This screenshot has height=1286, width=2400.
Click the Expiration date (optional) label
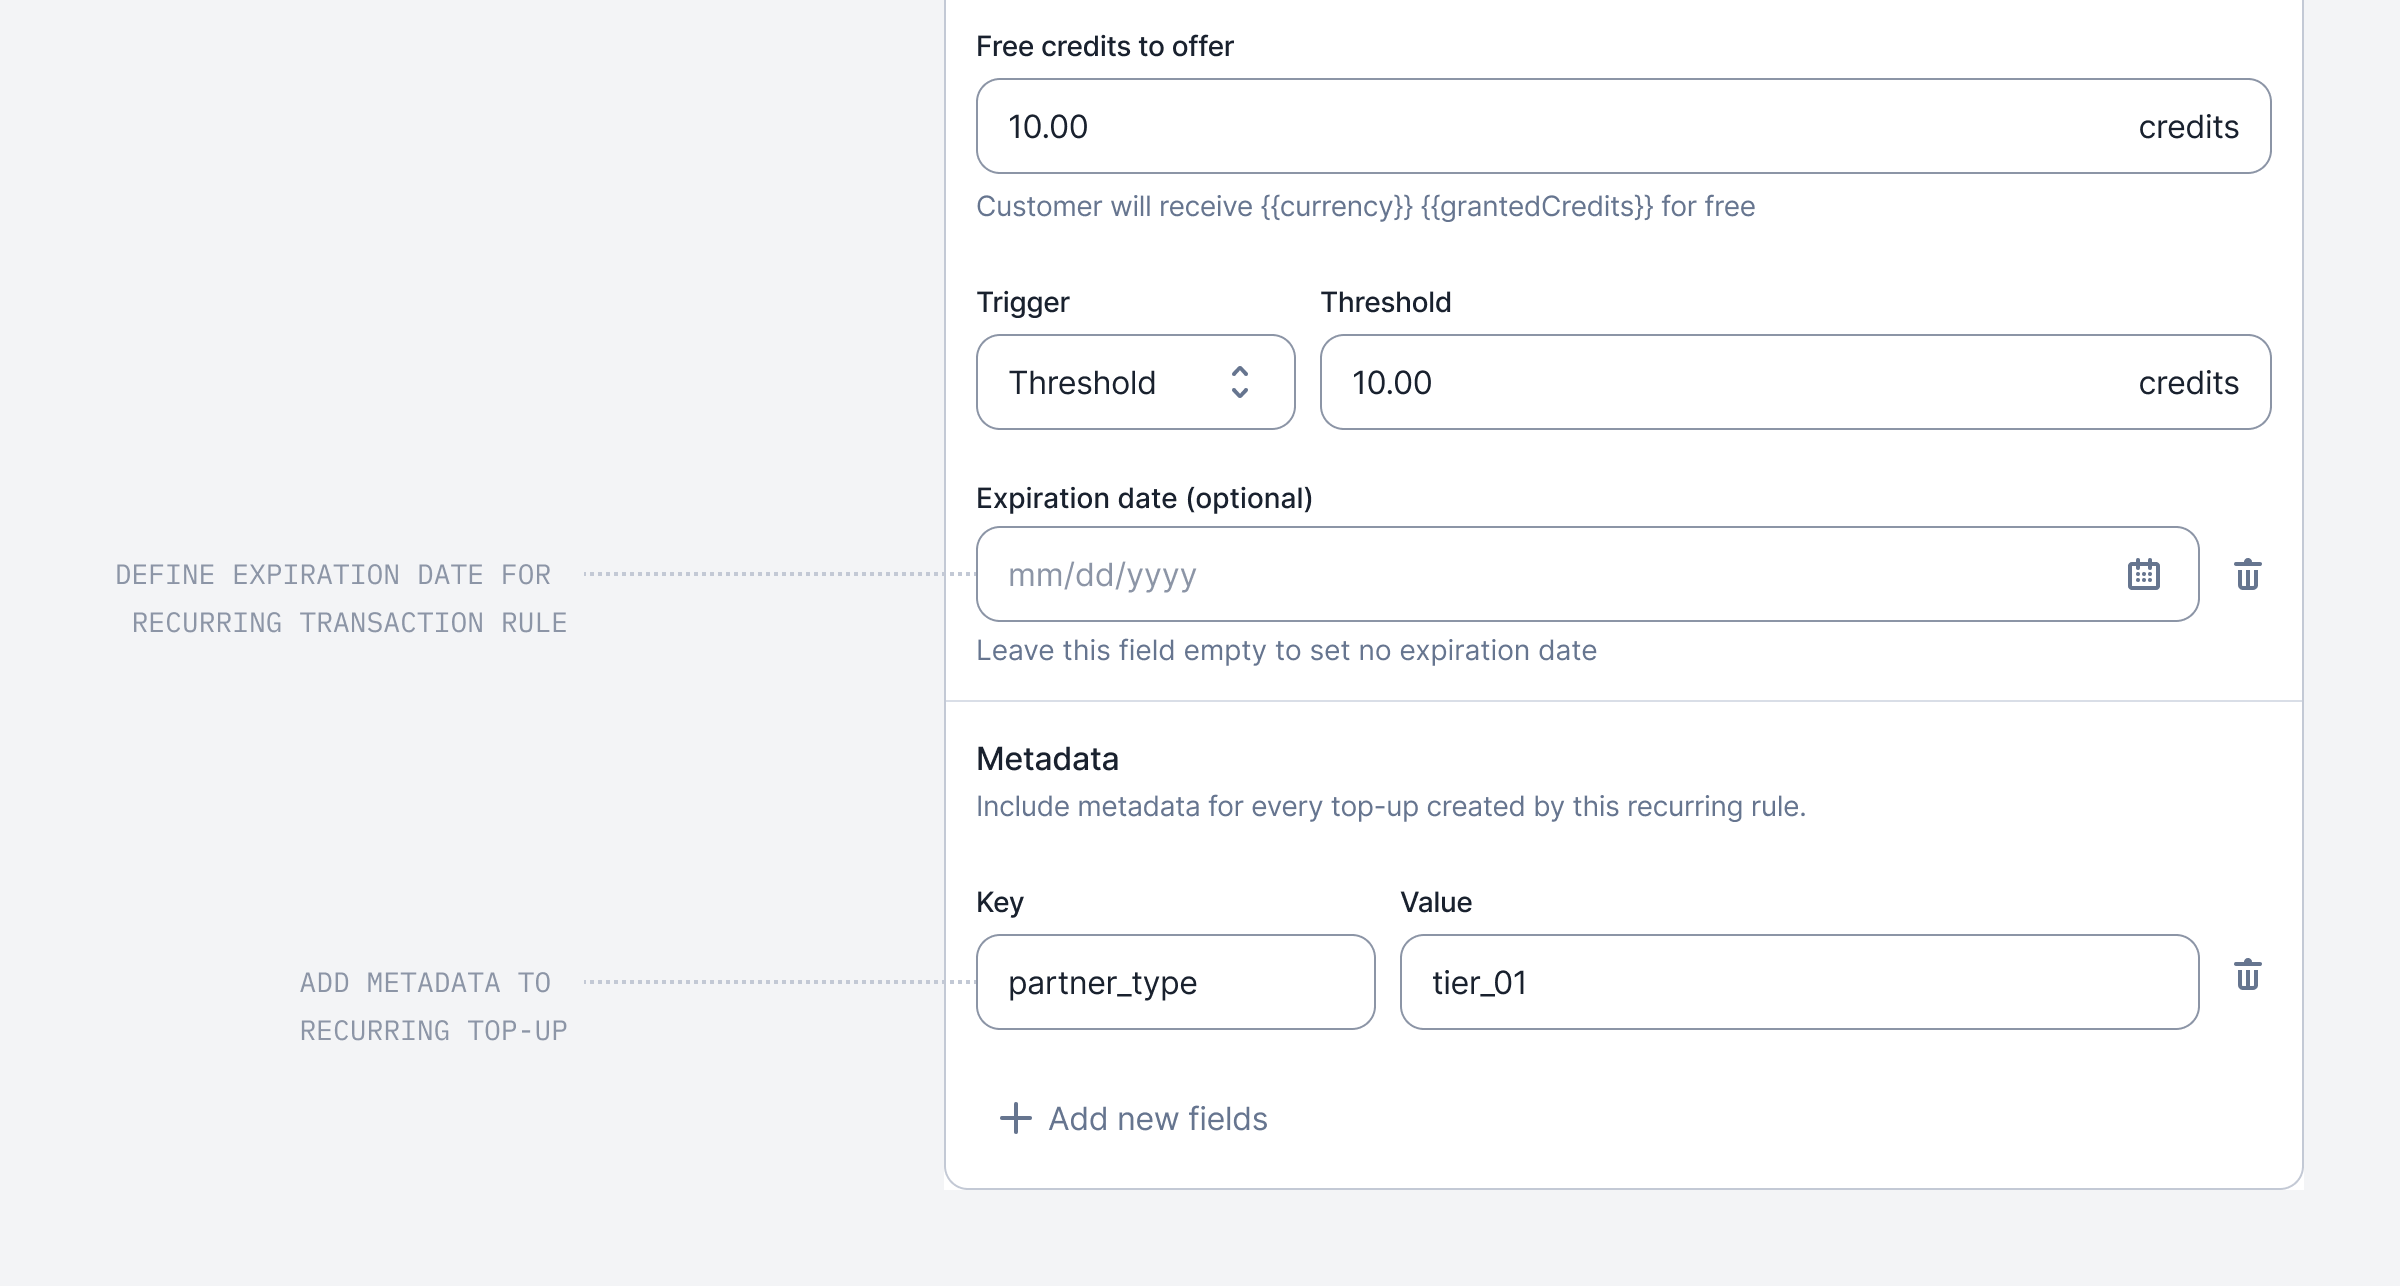pos(1144,498)
